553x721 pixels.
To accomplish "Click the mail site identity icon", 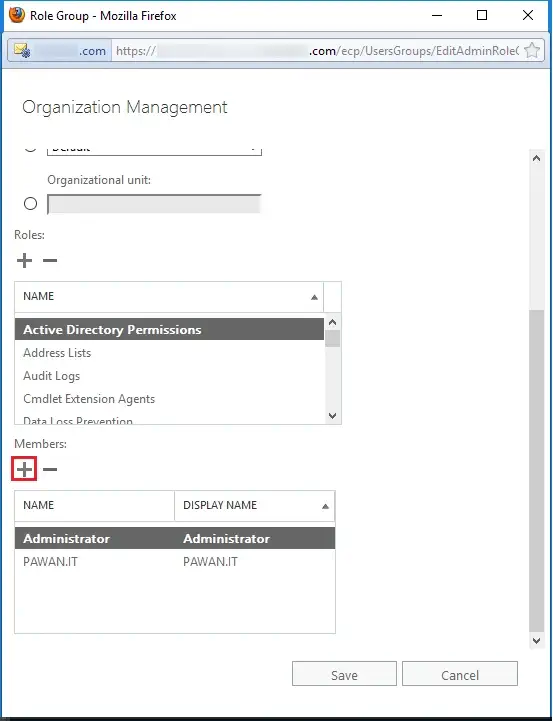I will pyautogui.click(x=22, y=51).
